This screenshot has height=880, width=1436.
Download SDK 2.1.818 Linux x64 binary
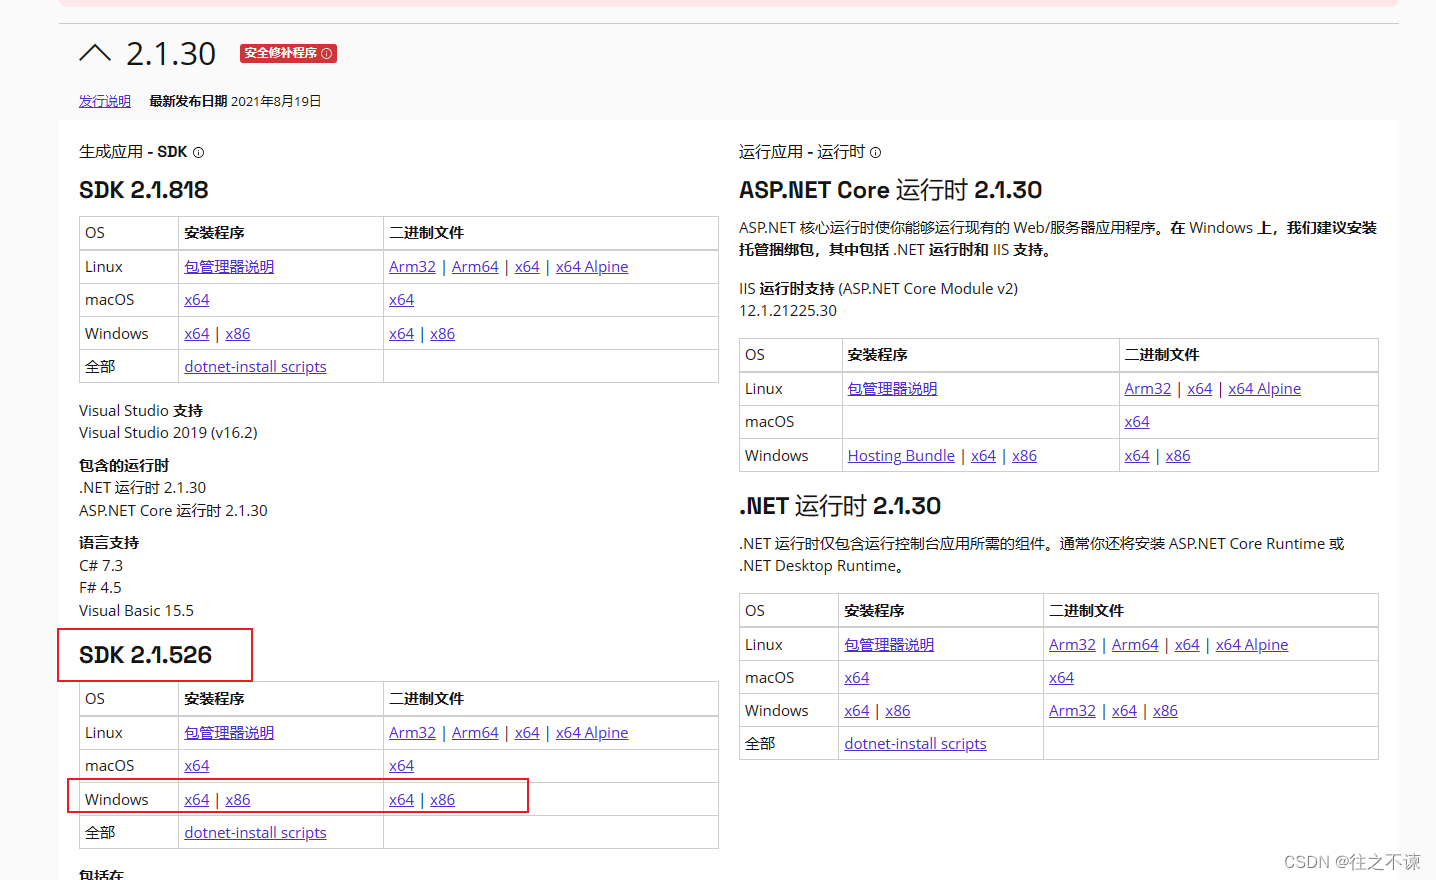click(527, 267)
